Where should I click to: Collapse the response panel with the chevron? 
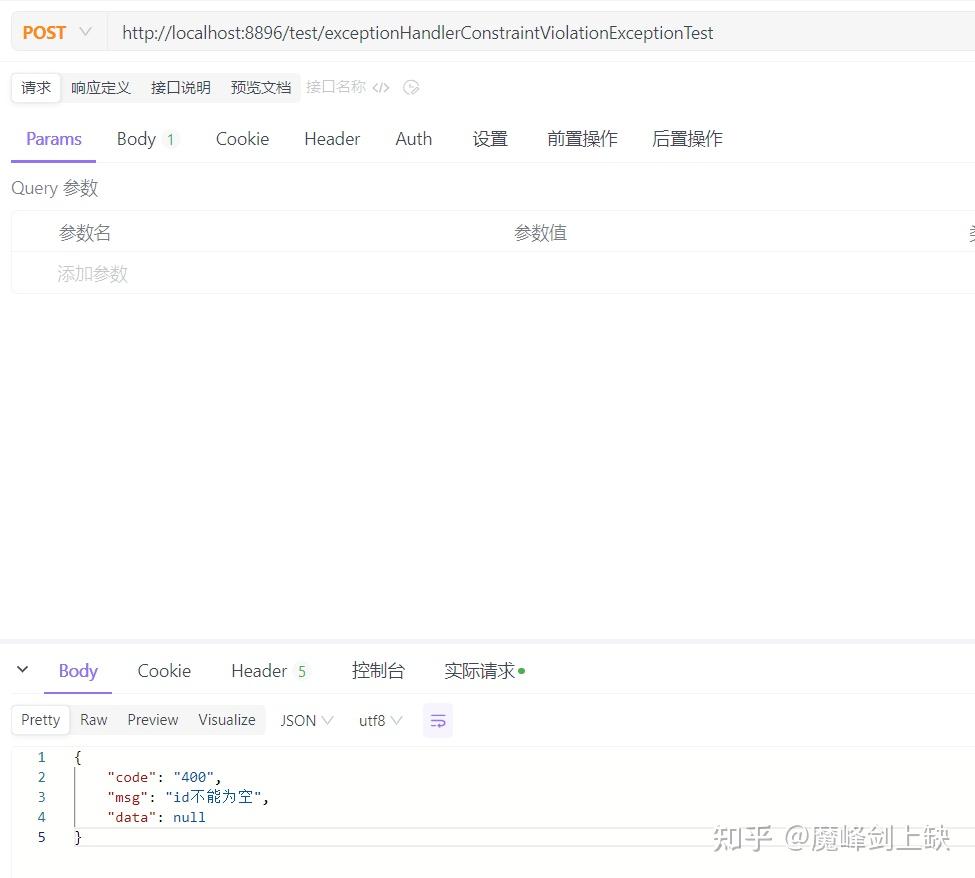tap(22, 670)
